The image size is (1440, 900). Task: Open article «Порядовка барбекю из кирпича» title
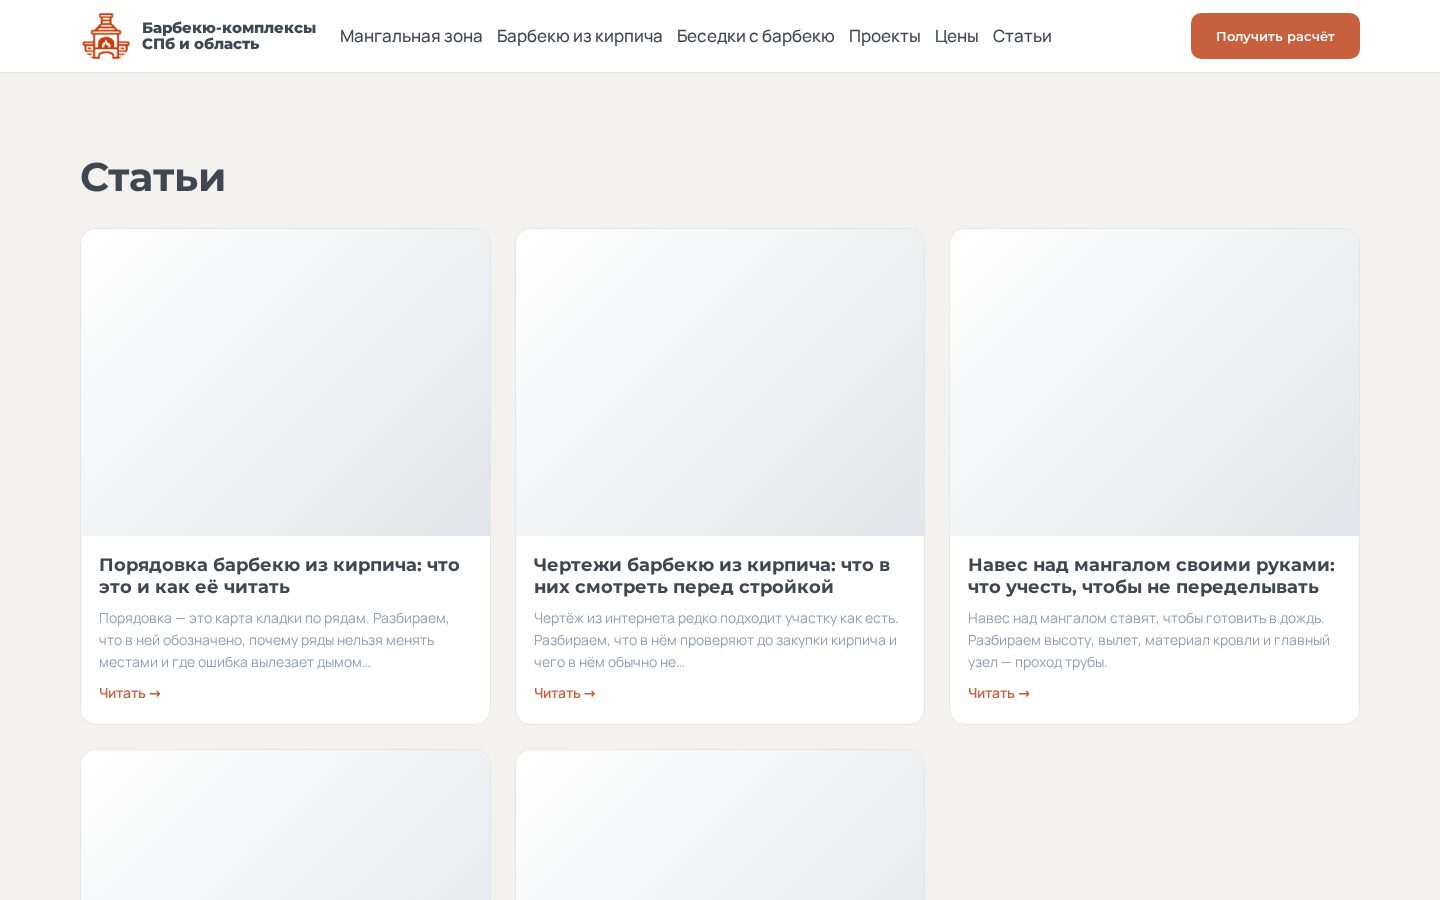point(279,576)
